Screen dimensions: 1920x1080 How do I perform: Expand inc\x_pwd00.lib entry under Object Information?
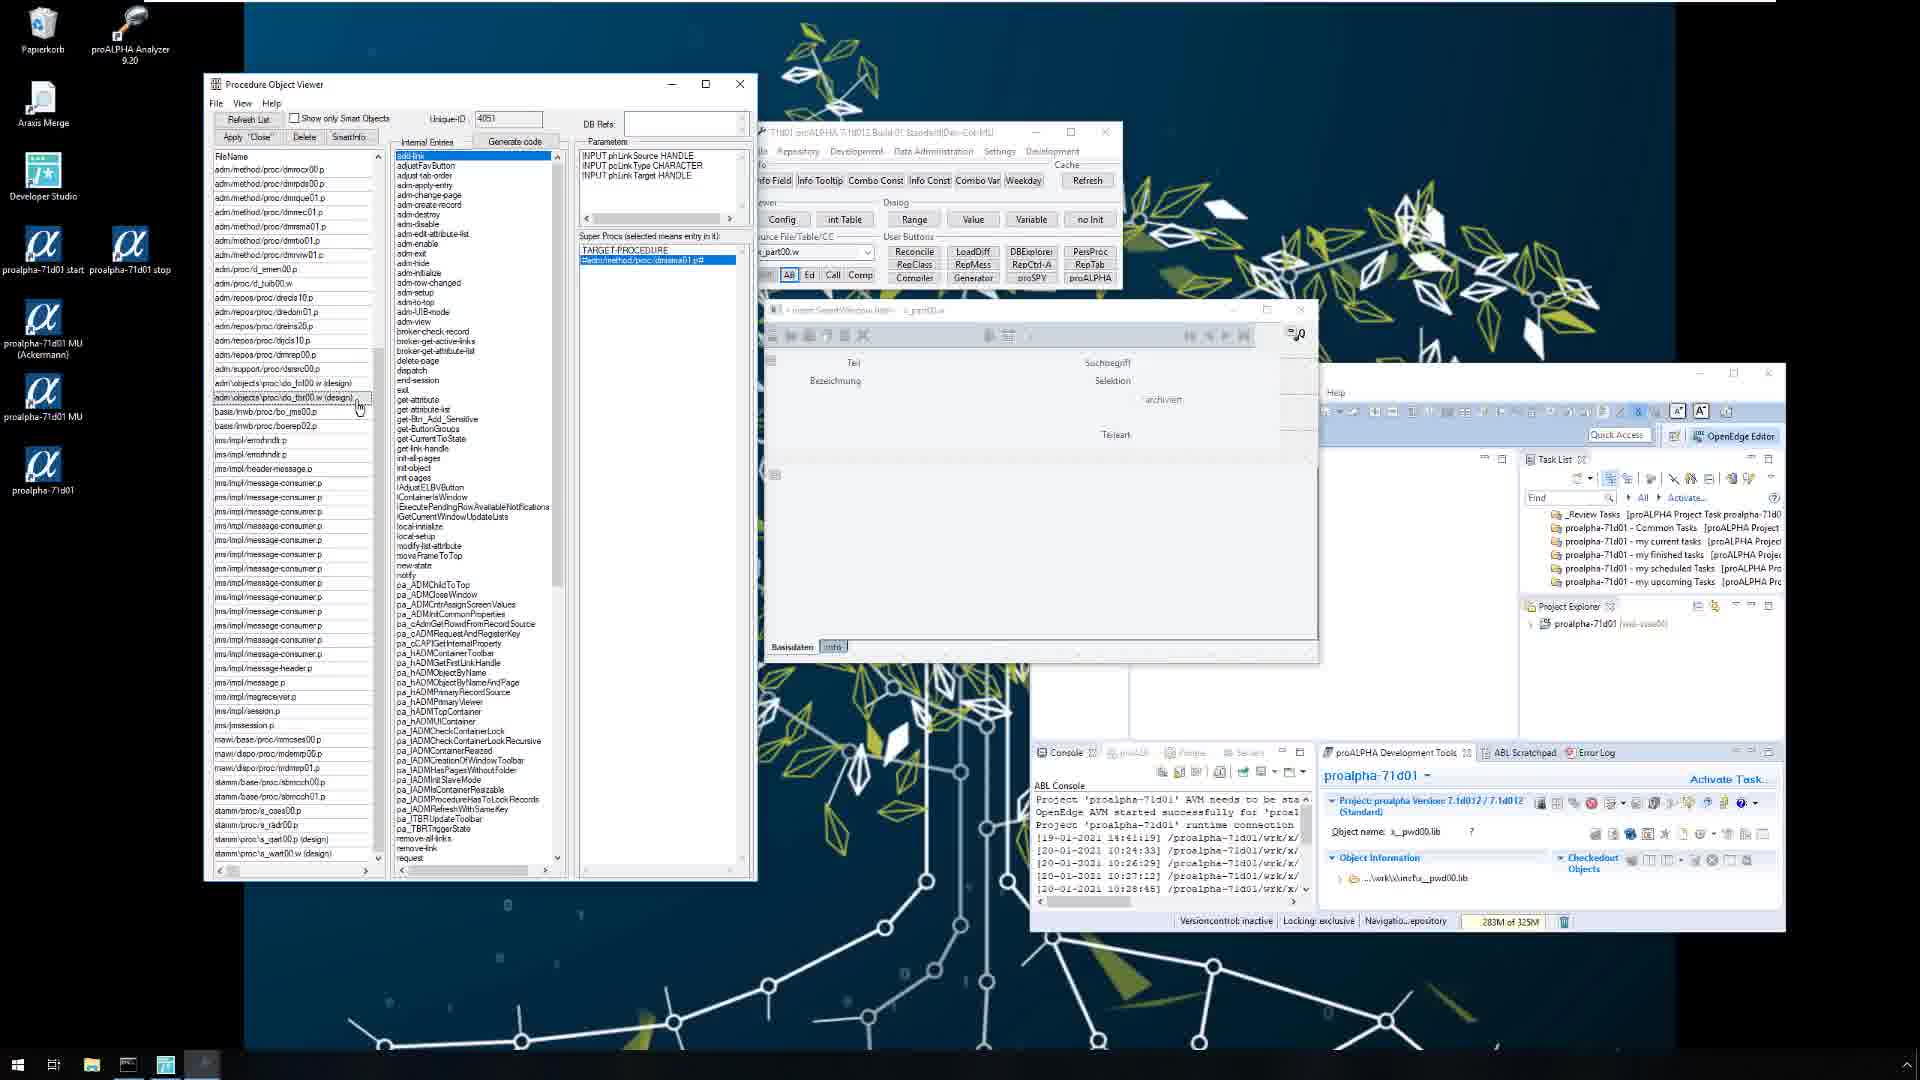1340,879
